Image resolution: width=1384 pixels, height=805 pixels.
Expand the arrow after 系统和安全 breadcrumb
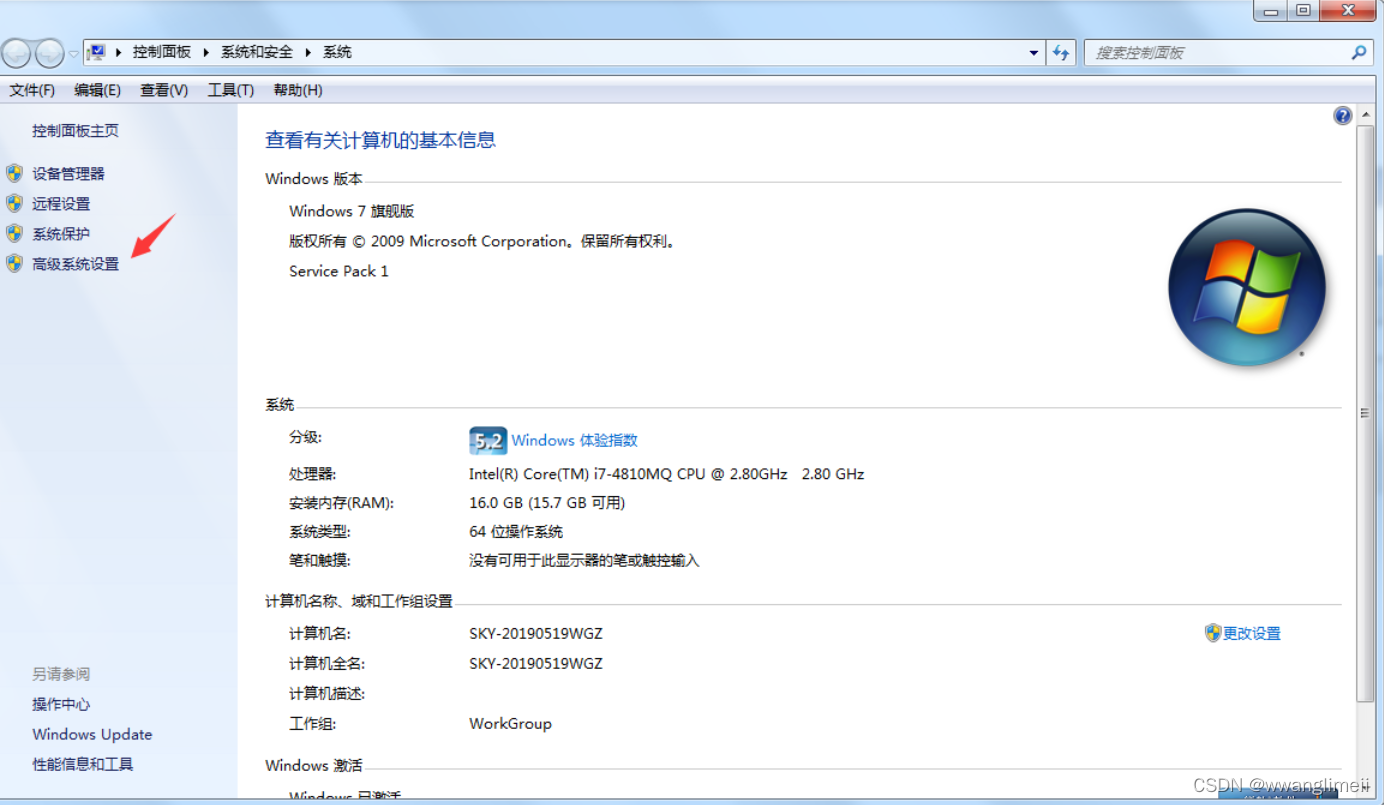[x=308, y=52]
